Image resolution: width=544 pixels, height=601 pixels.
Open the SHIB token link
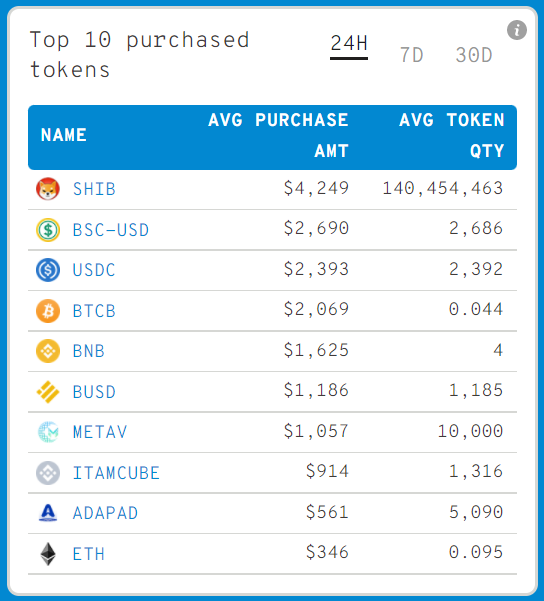coord(94,189)
